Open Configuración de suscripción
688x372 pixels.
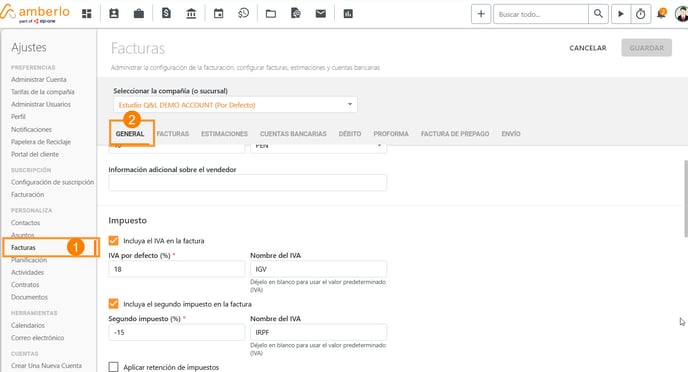point(52,182)
